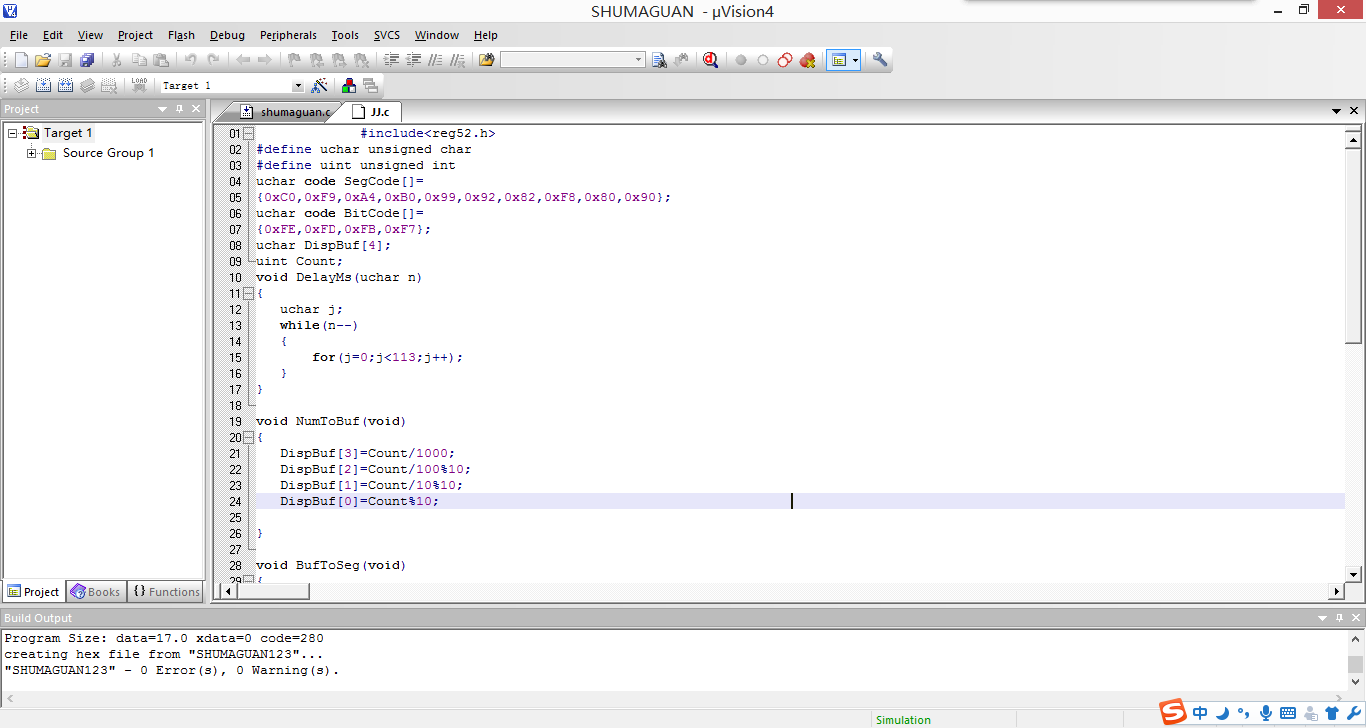
Task: Collapse code fold at line 01
Action: 248,133
